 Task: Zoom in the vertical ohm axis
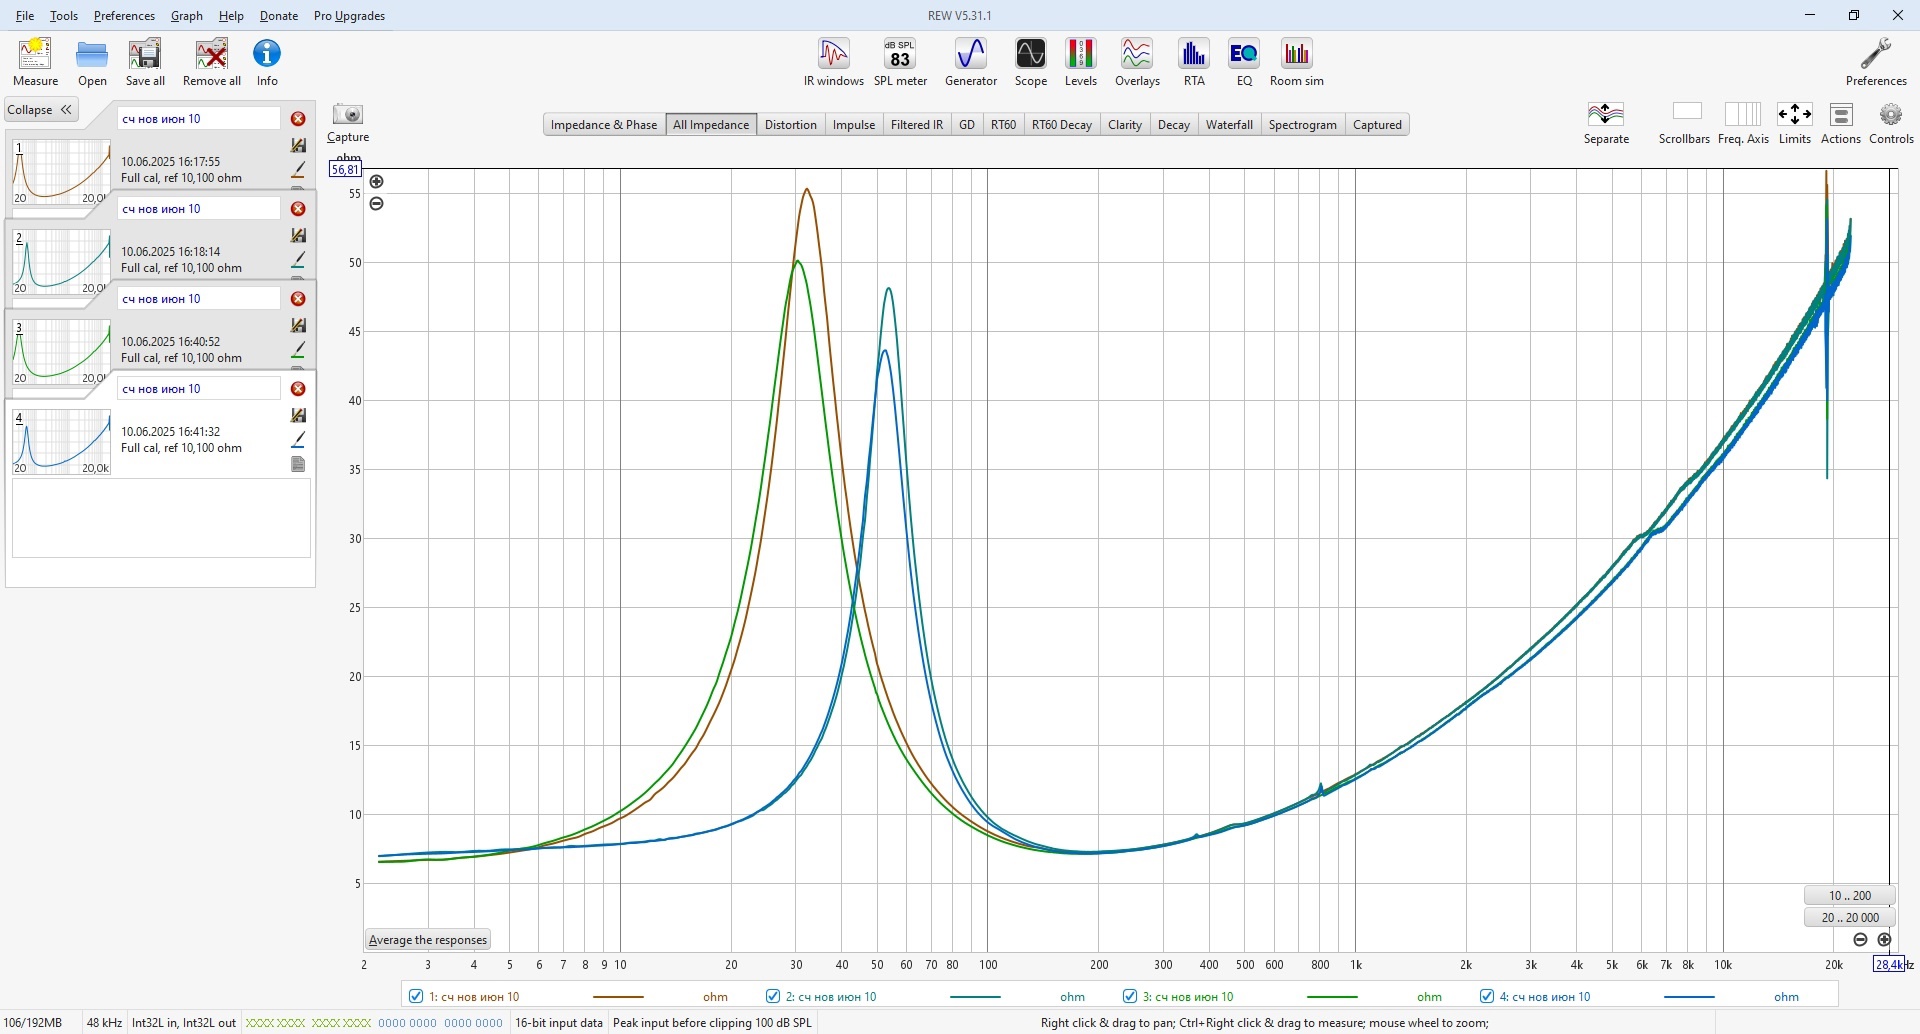pyautogui.click(x=376, y=182)
